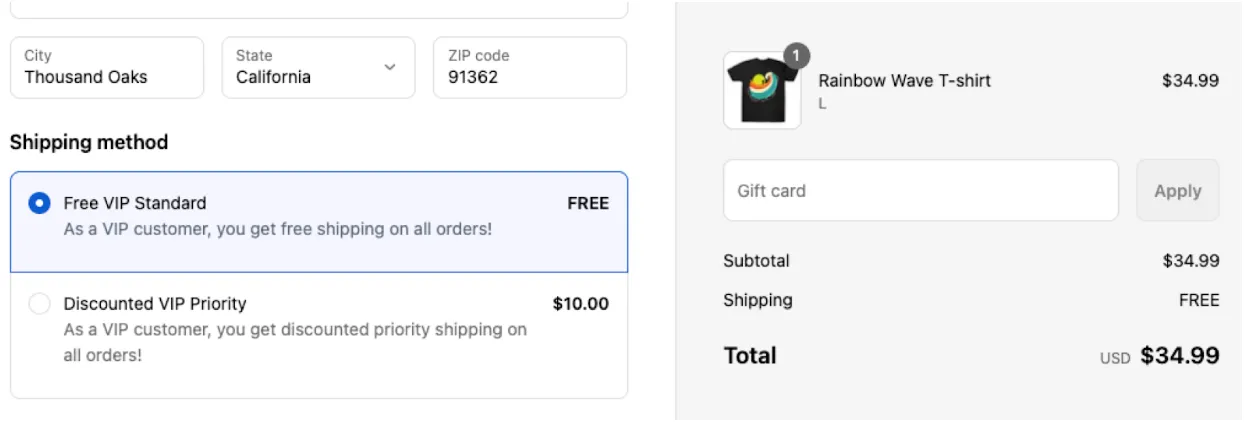
Task: Focus the City field containing Thousand Oaks
Action: click(106, 68)
